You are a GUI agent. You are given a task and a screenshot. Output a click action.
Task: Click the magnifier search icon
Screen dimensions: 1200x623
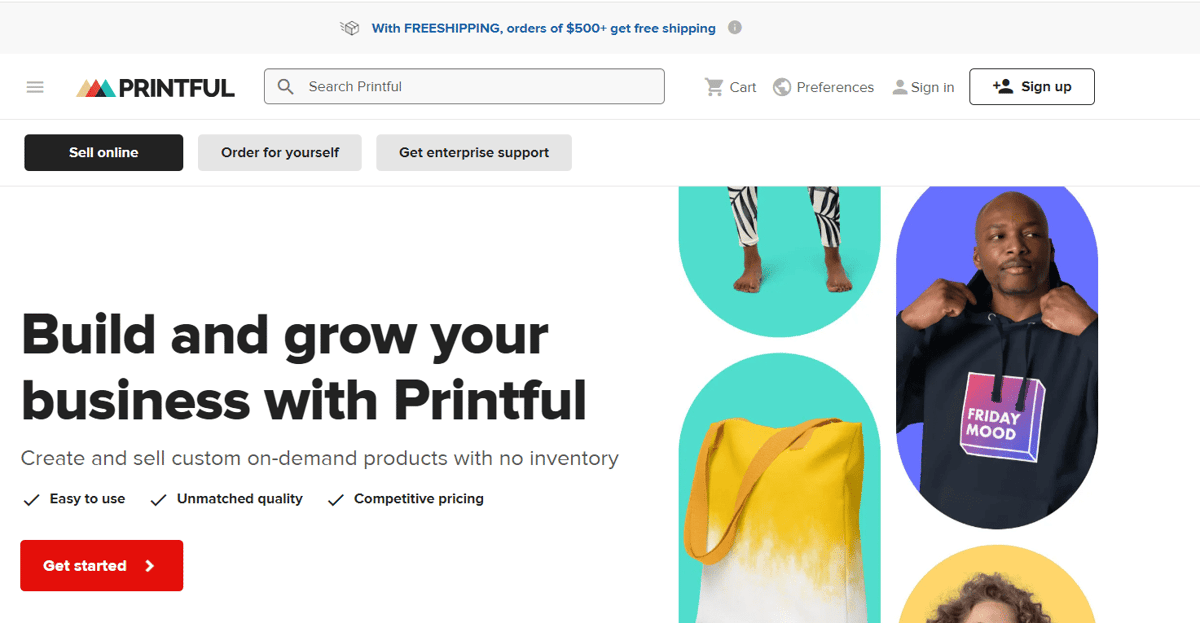[286, 87]
